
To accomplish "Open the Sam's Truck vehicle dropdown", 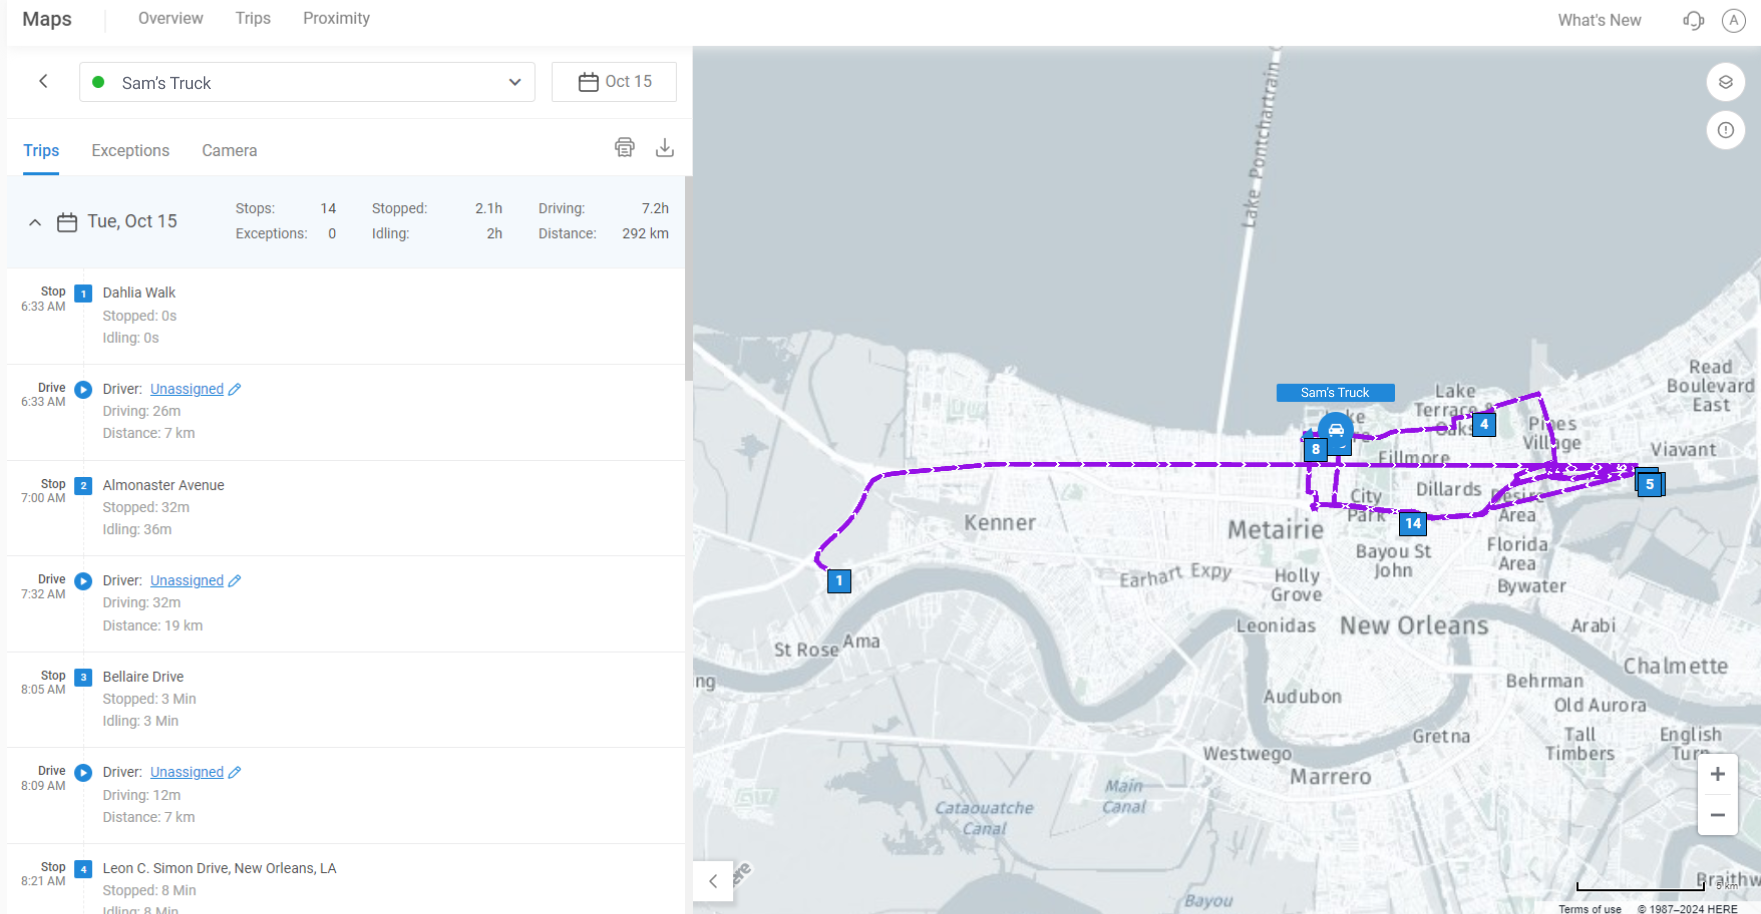I will (307, 82).
